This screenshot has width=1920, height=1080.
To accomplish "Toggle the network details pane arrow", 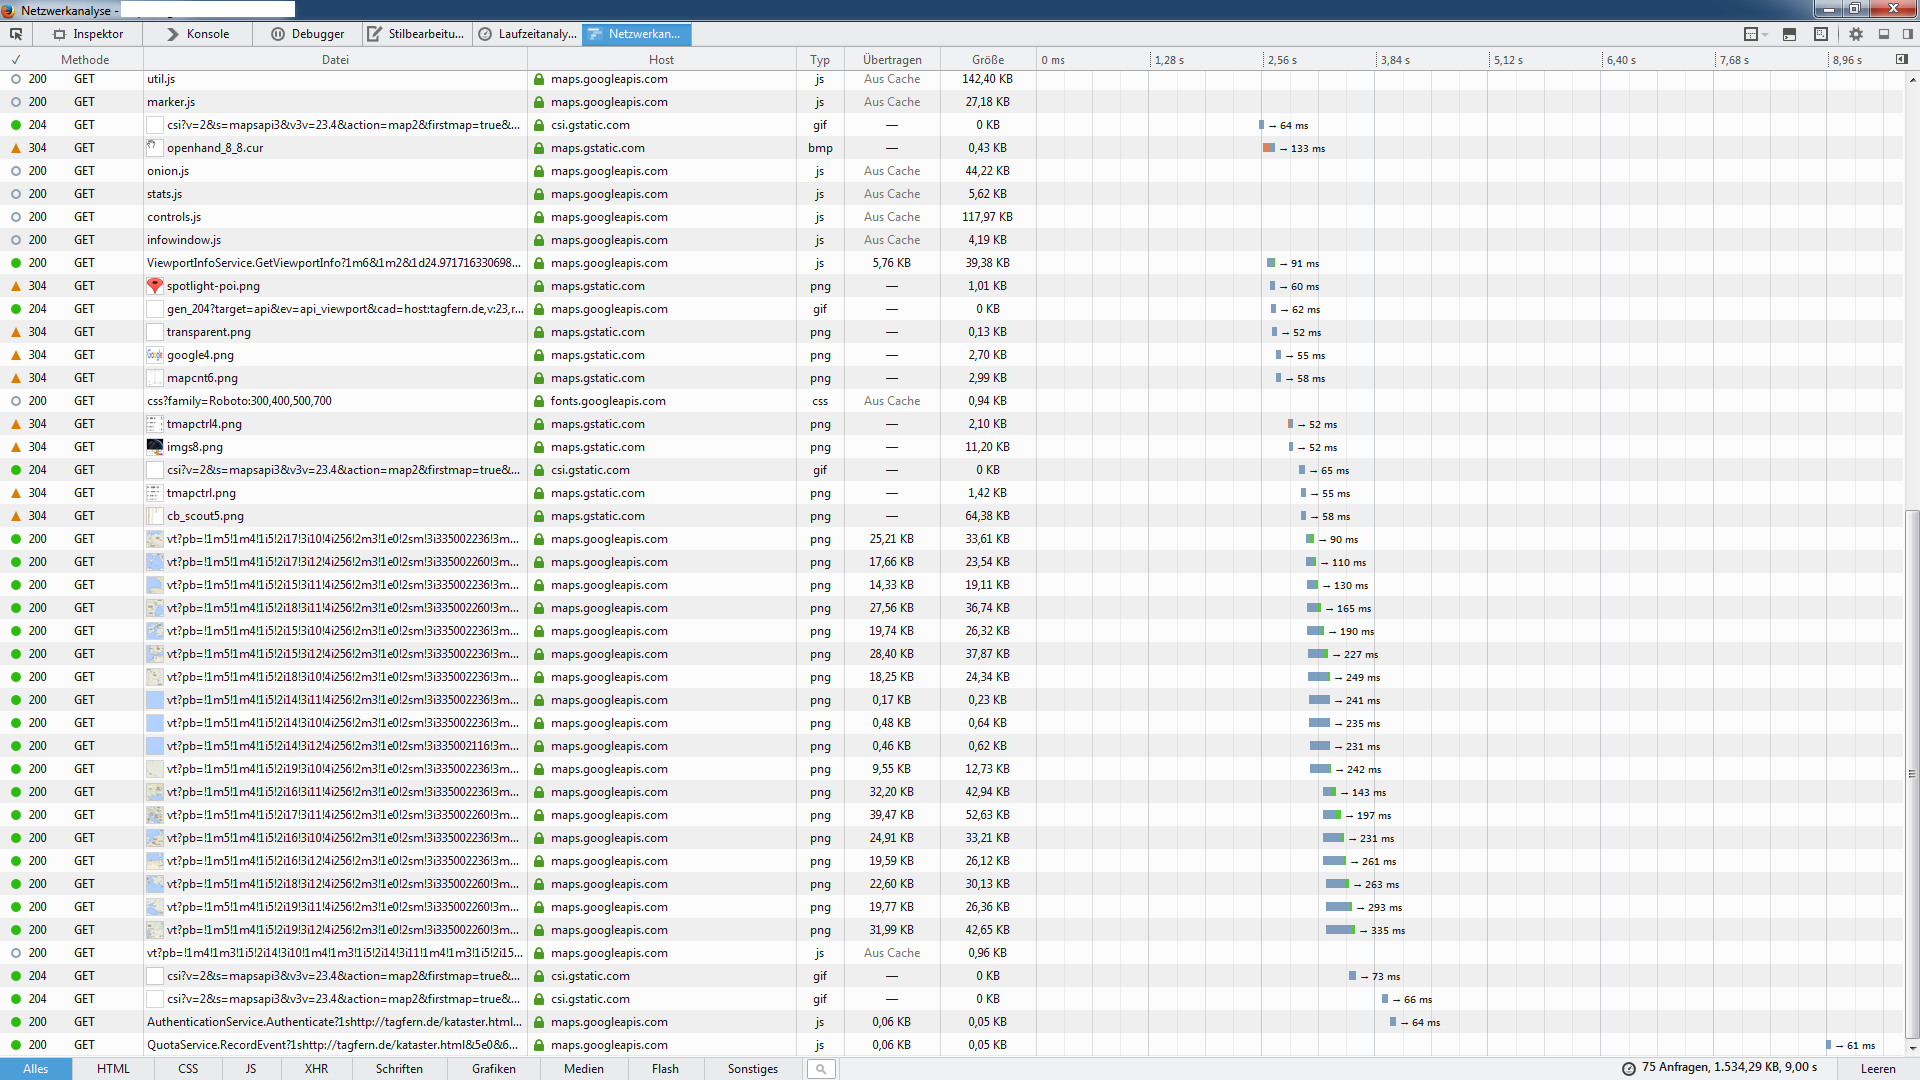I will click(x=1901, y=59).
